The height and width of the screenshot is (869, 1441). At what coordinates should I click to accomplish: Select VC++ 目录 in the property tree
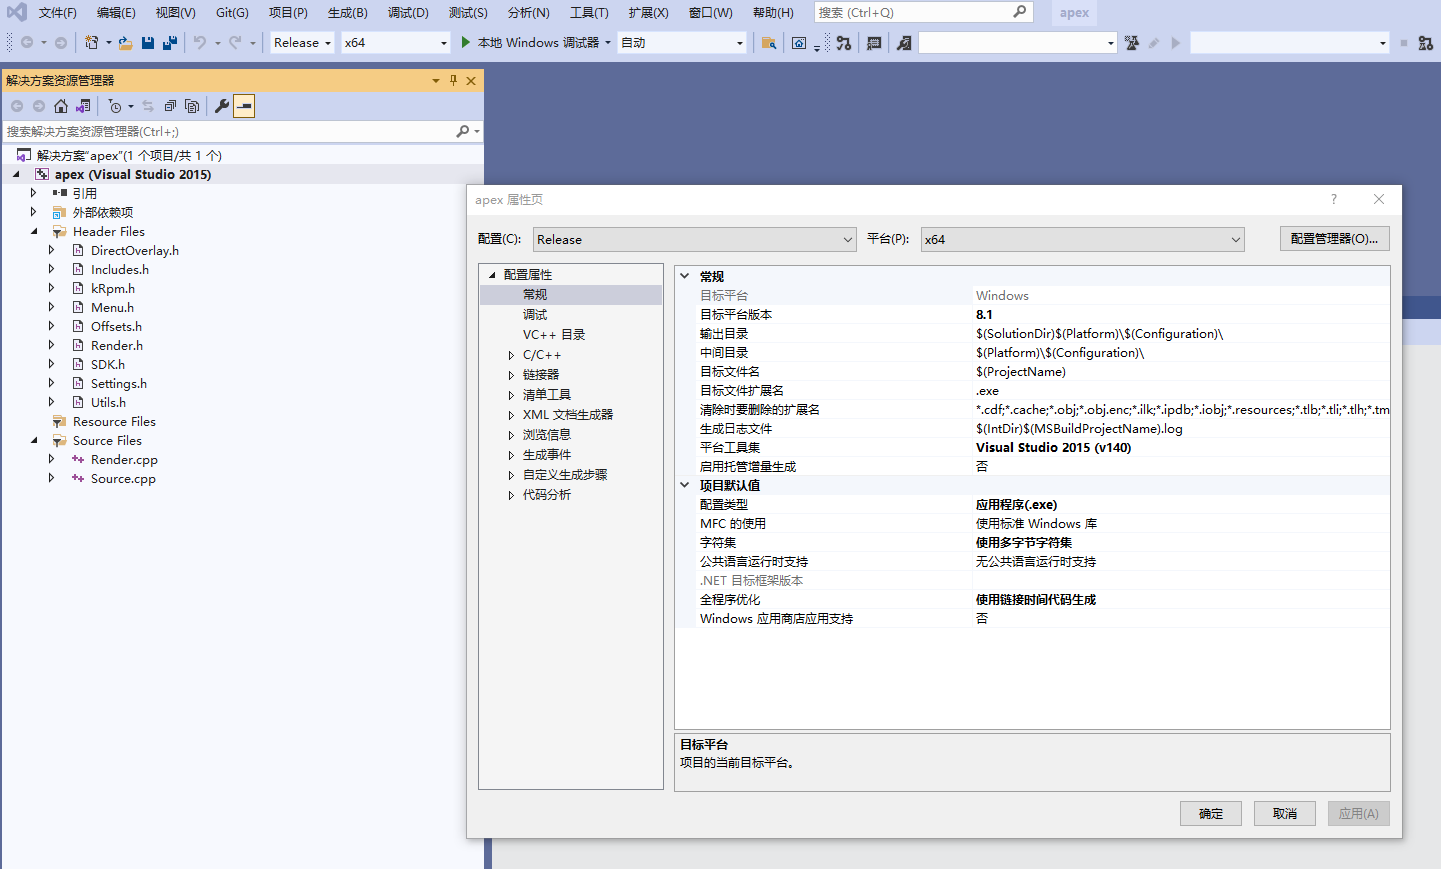click(554, 335)
